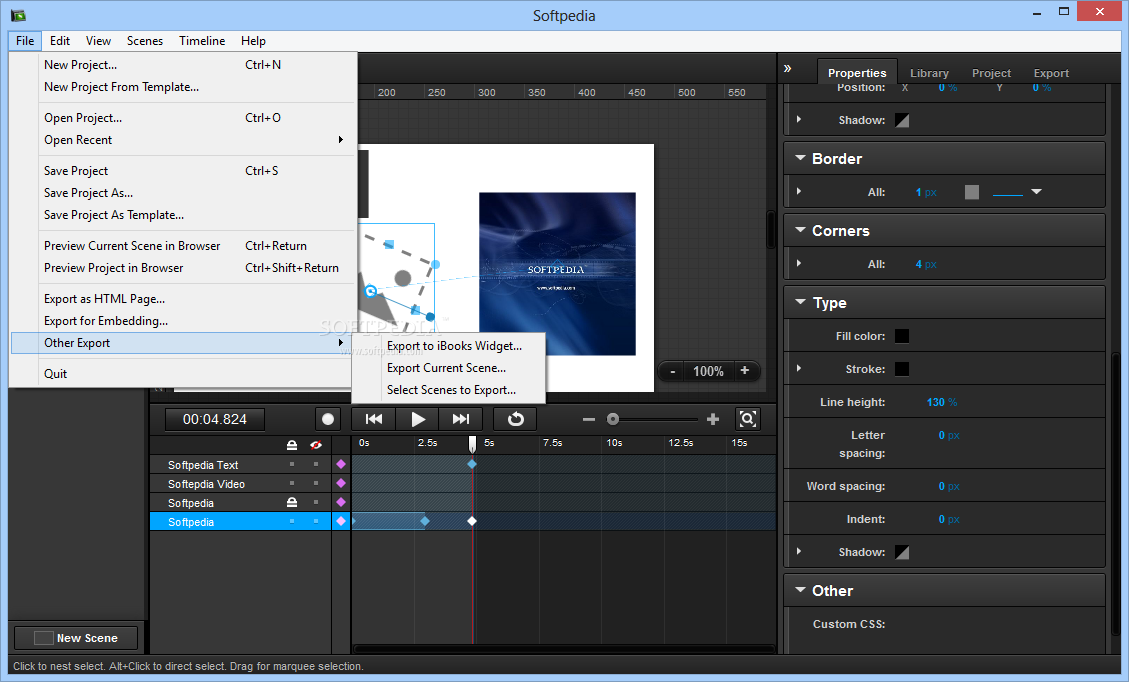Select the blue keyframe near 2.5s on highlighted track
This screenshot has width=1129, height=682.
click(425, 521)
